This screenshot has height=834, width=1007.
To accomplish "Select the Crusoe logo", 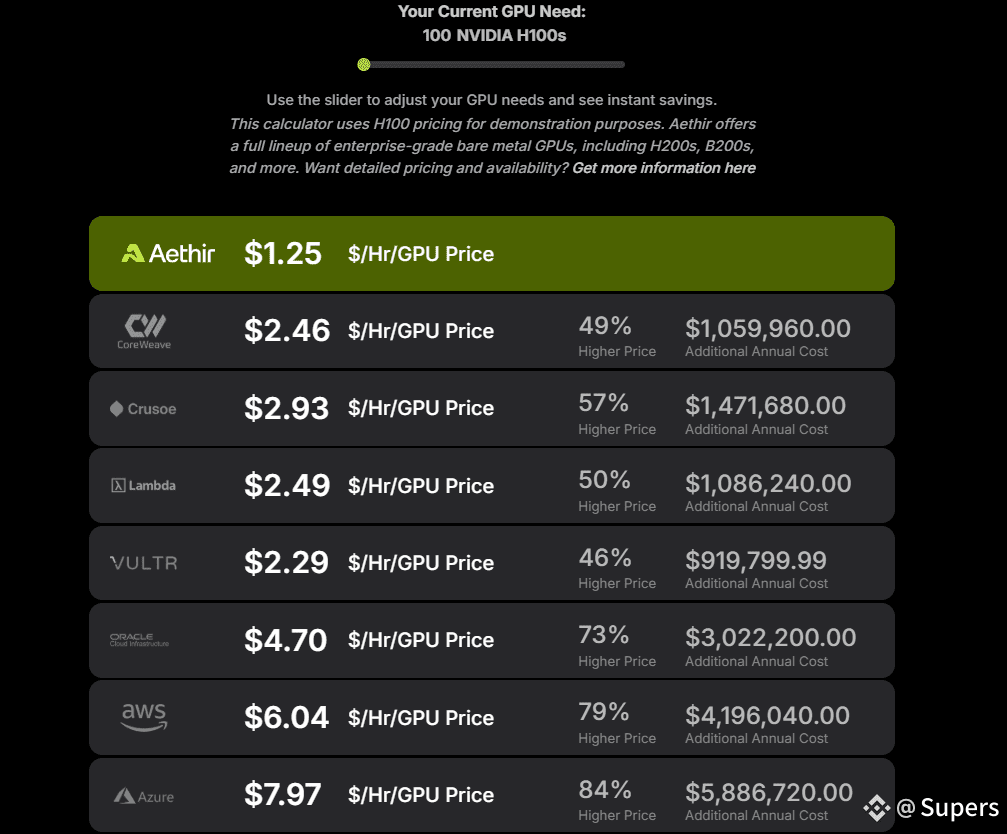I will coord(143,409).
